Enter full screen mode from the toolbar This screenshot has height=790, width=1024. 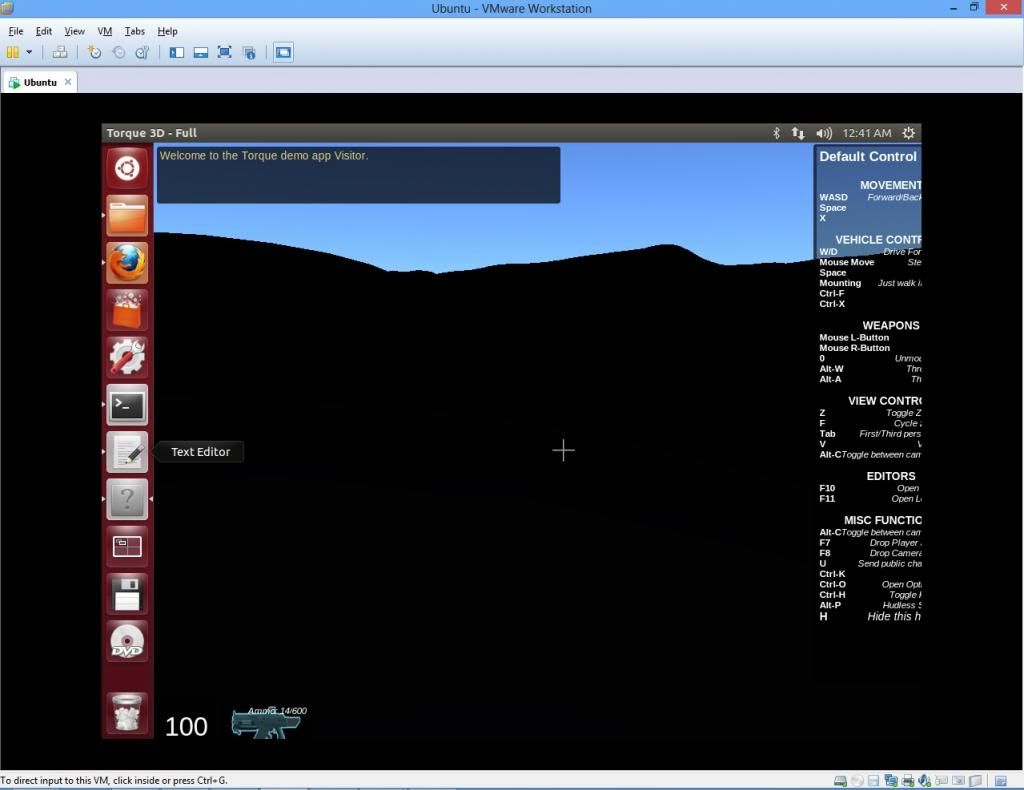(225, 52)
